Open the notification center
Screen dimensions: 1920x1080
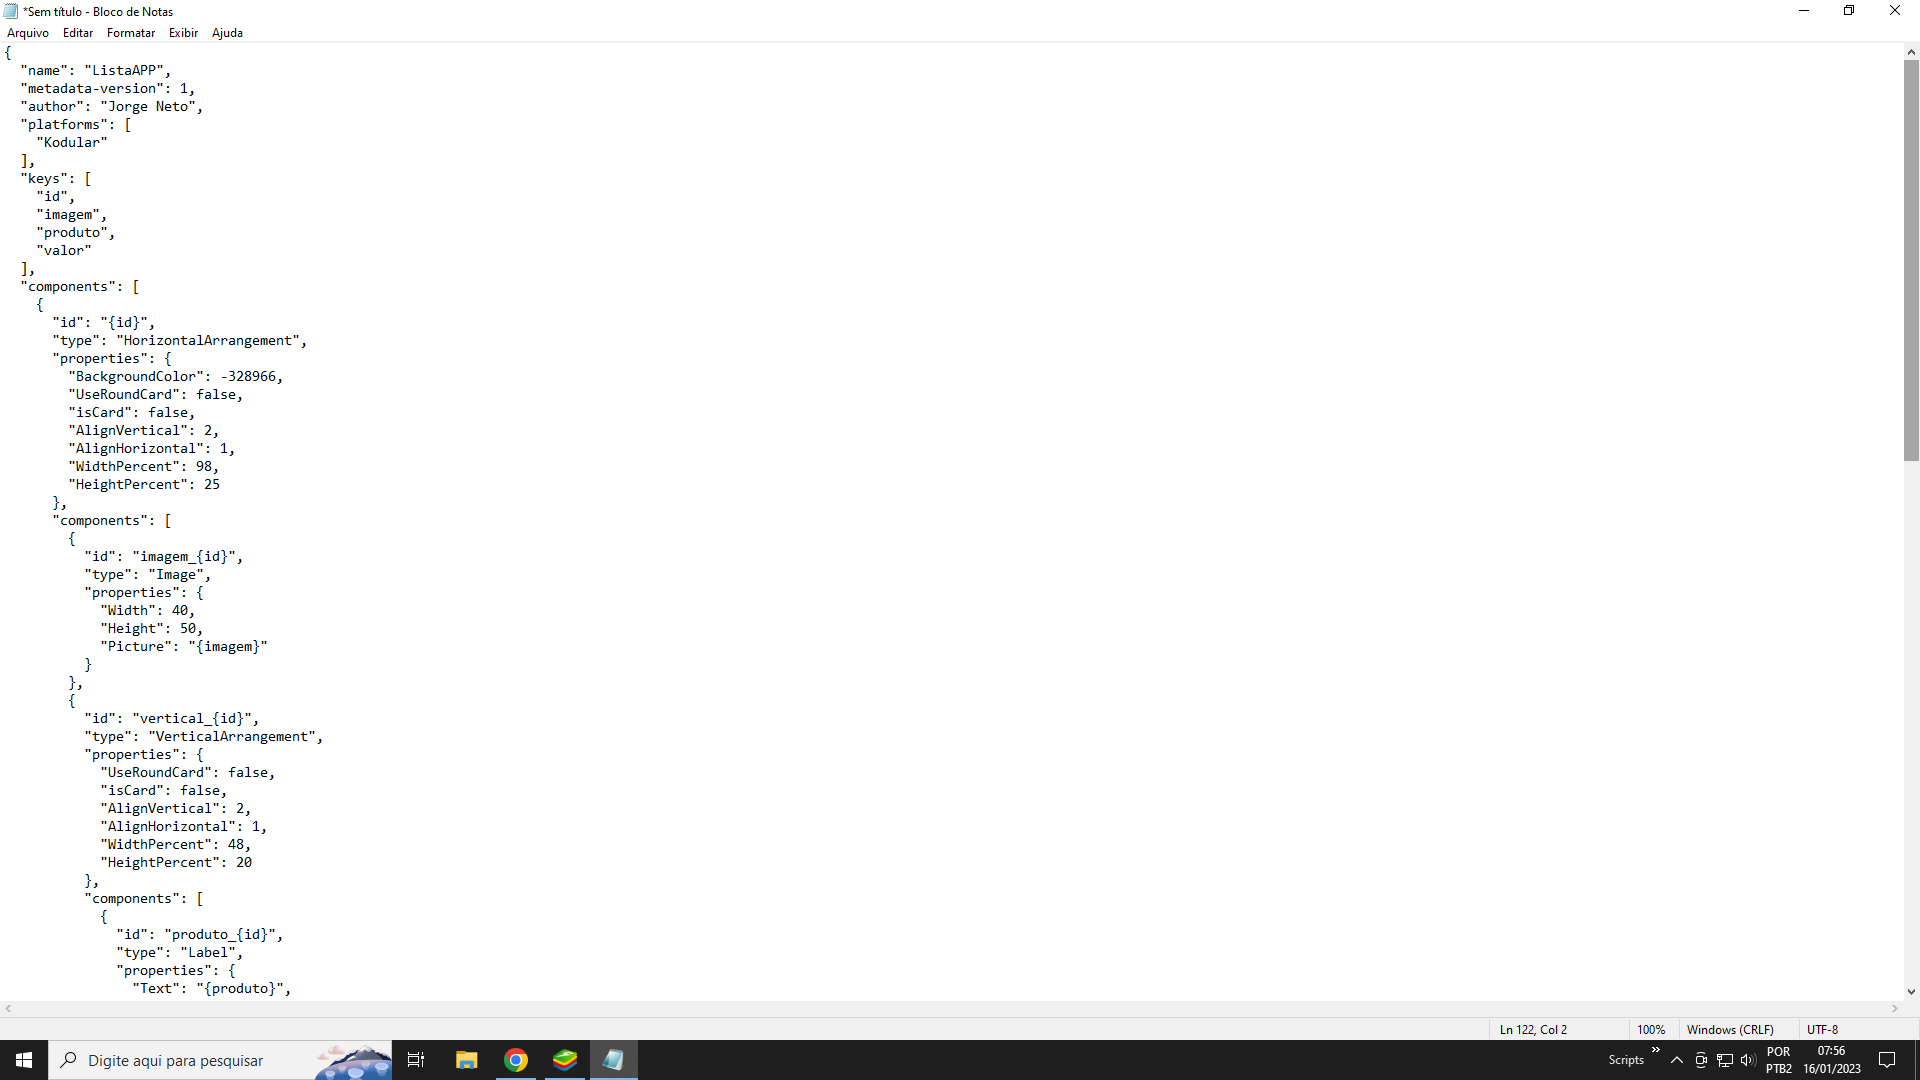click(x=1887, y=1060)
